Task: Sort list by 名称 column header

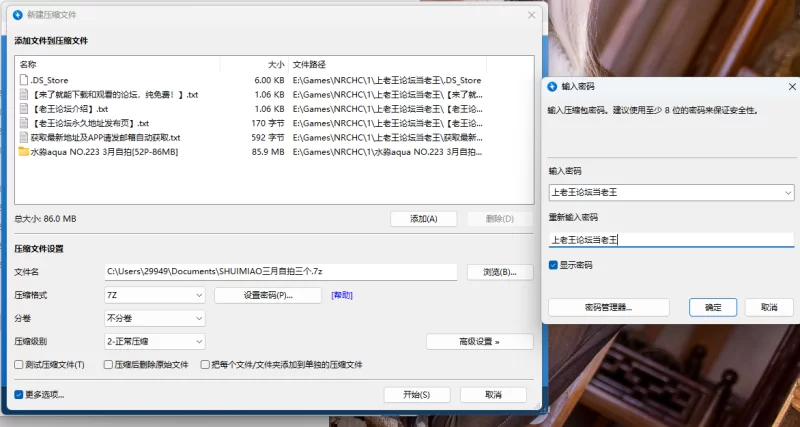Action: 28,65
